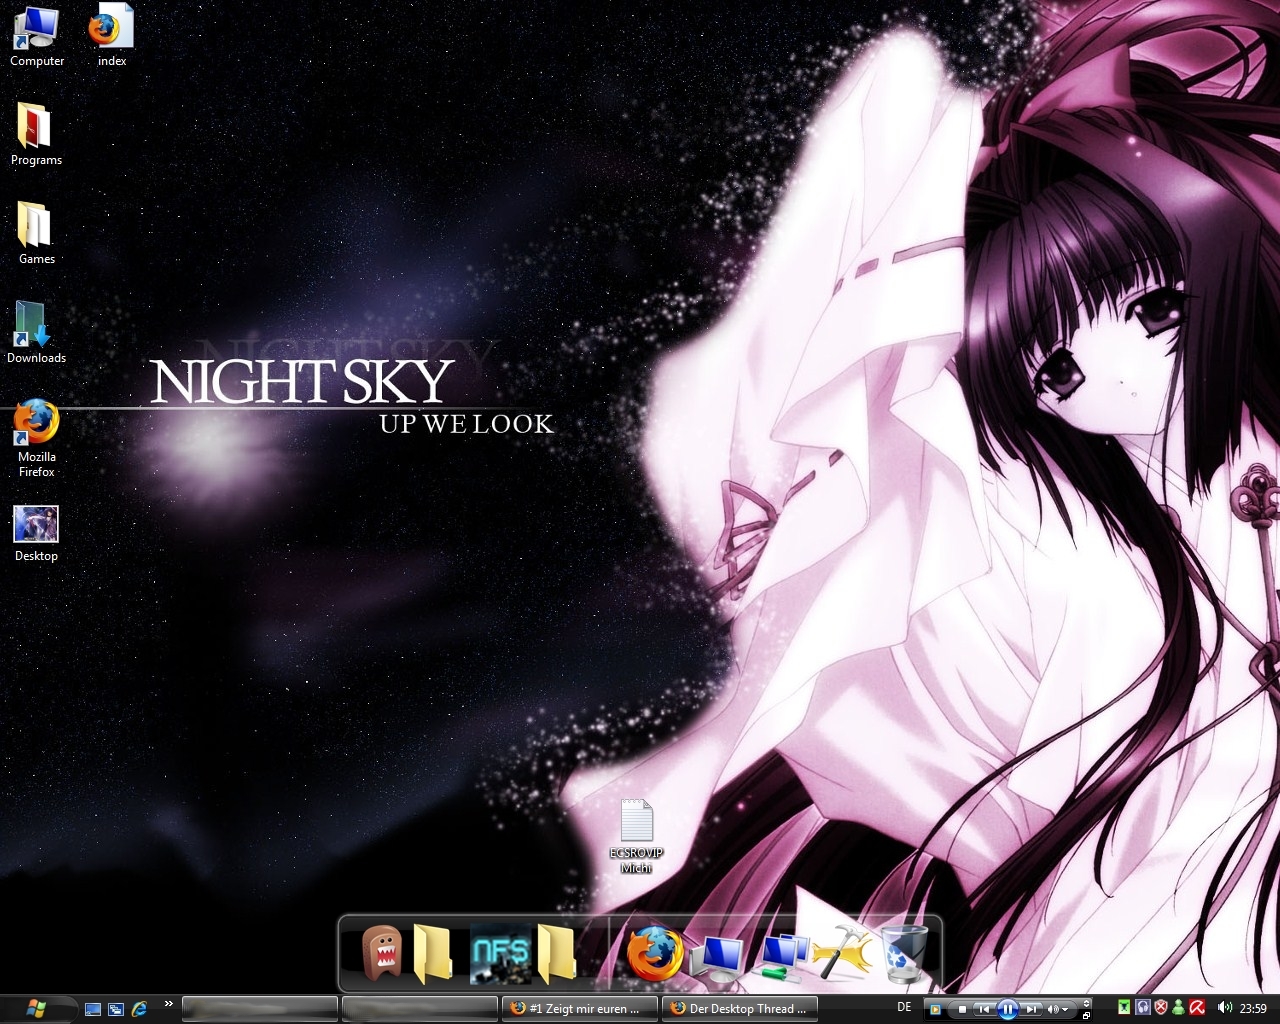The height and width of the screenshot is (1024, 1280).
Task: Open the system volume tray icon
Action: (1225, 1008)
